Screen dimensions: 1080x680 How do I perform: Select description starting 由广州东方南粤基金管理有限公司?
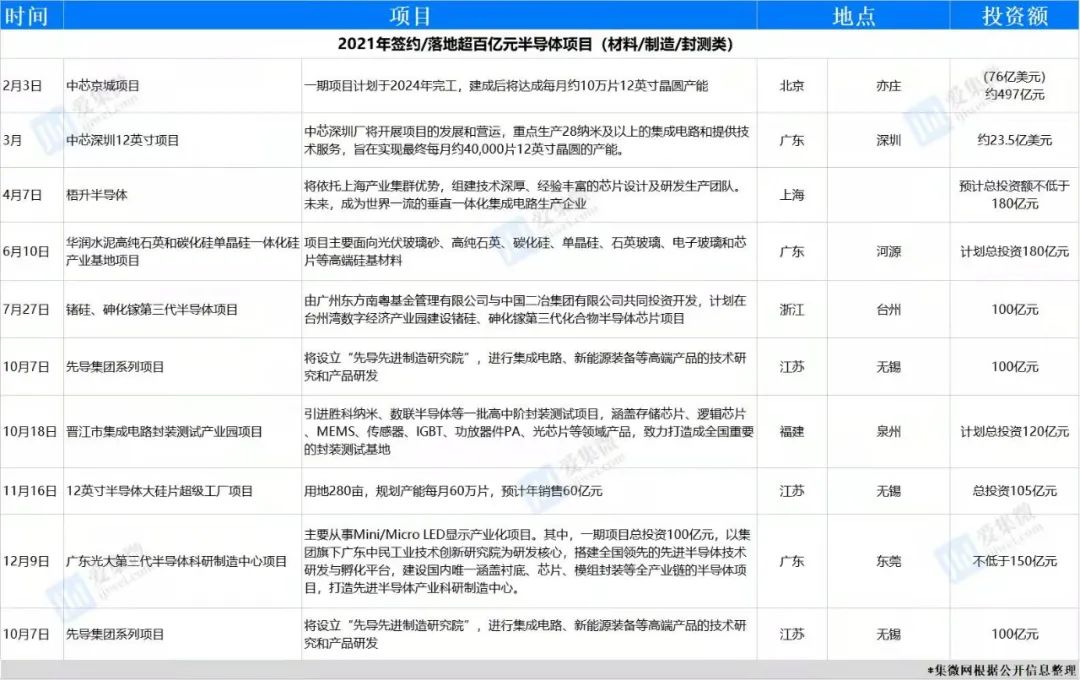[x=526, y=309]
